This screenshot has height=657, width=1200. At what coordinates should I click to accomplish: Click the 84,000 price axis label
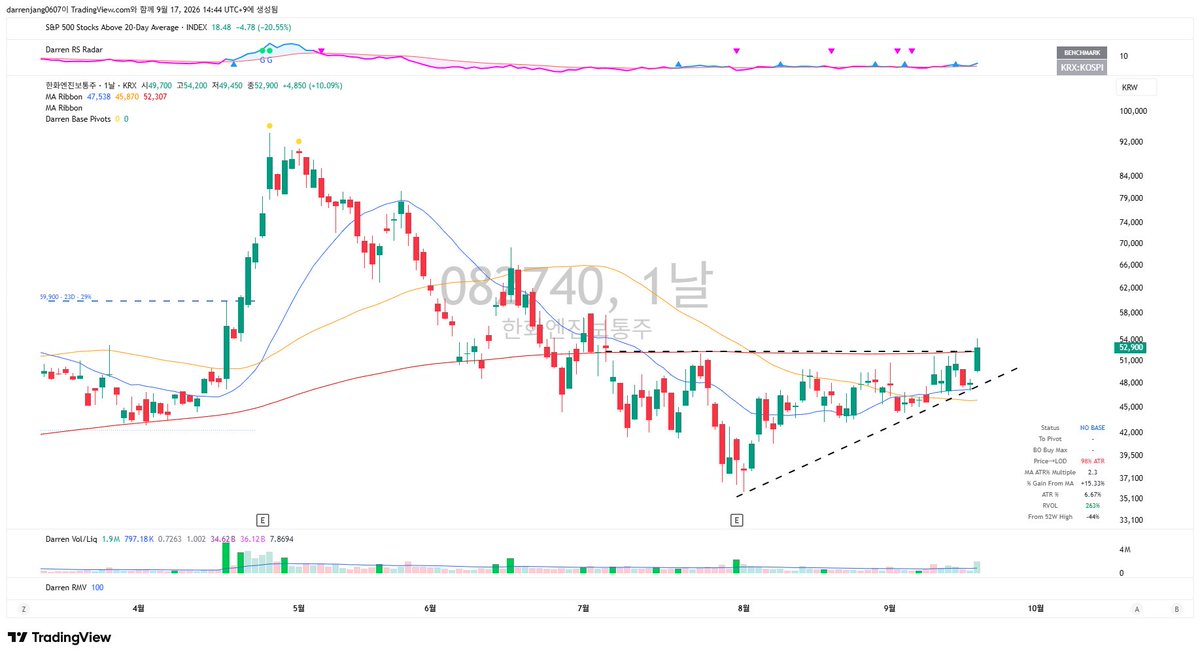coord(1133,176)
